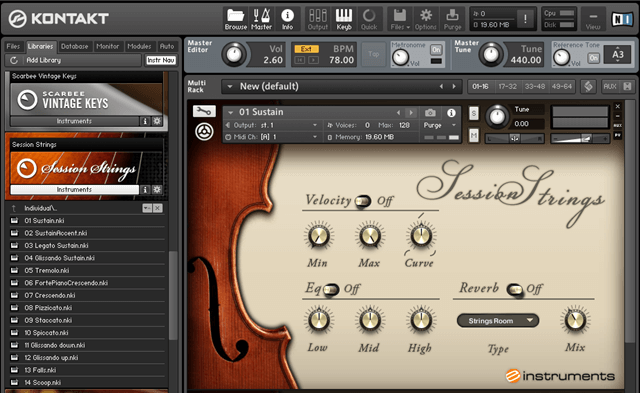Open 05 Tremolo.nki from list
This screenshot has width=640, height=393.
click(x=88, y=271)
